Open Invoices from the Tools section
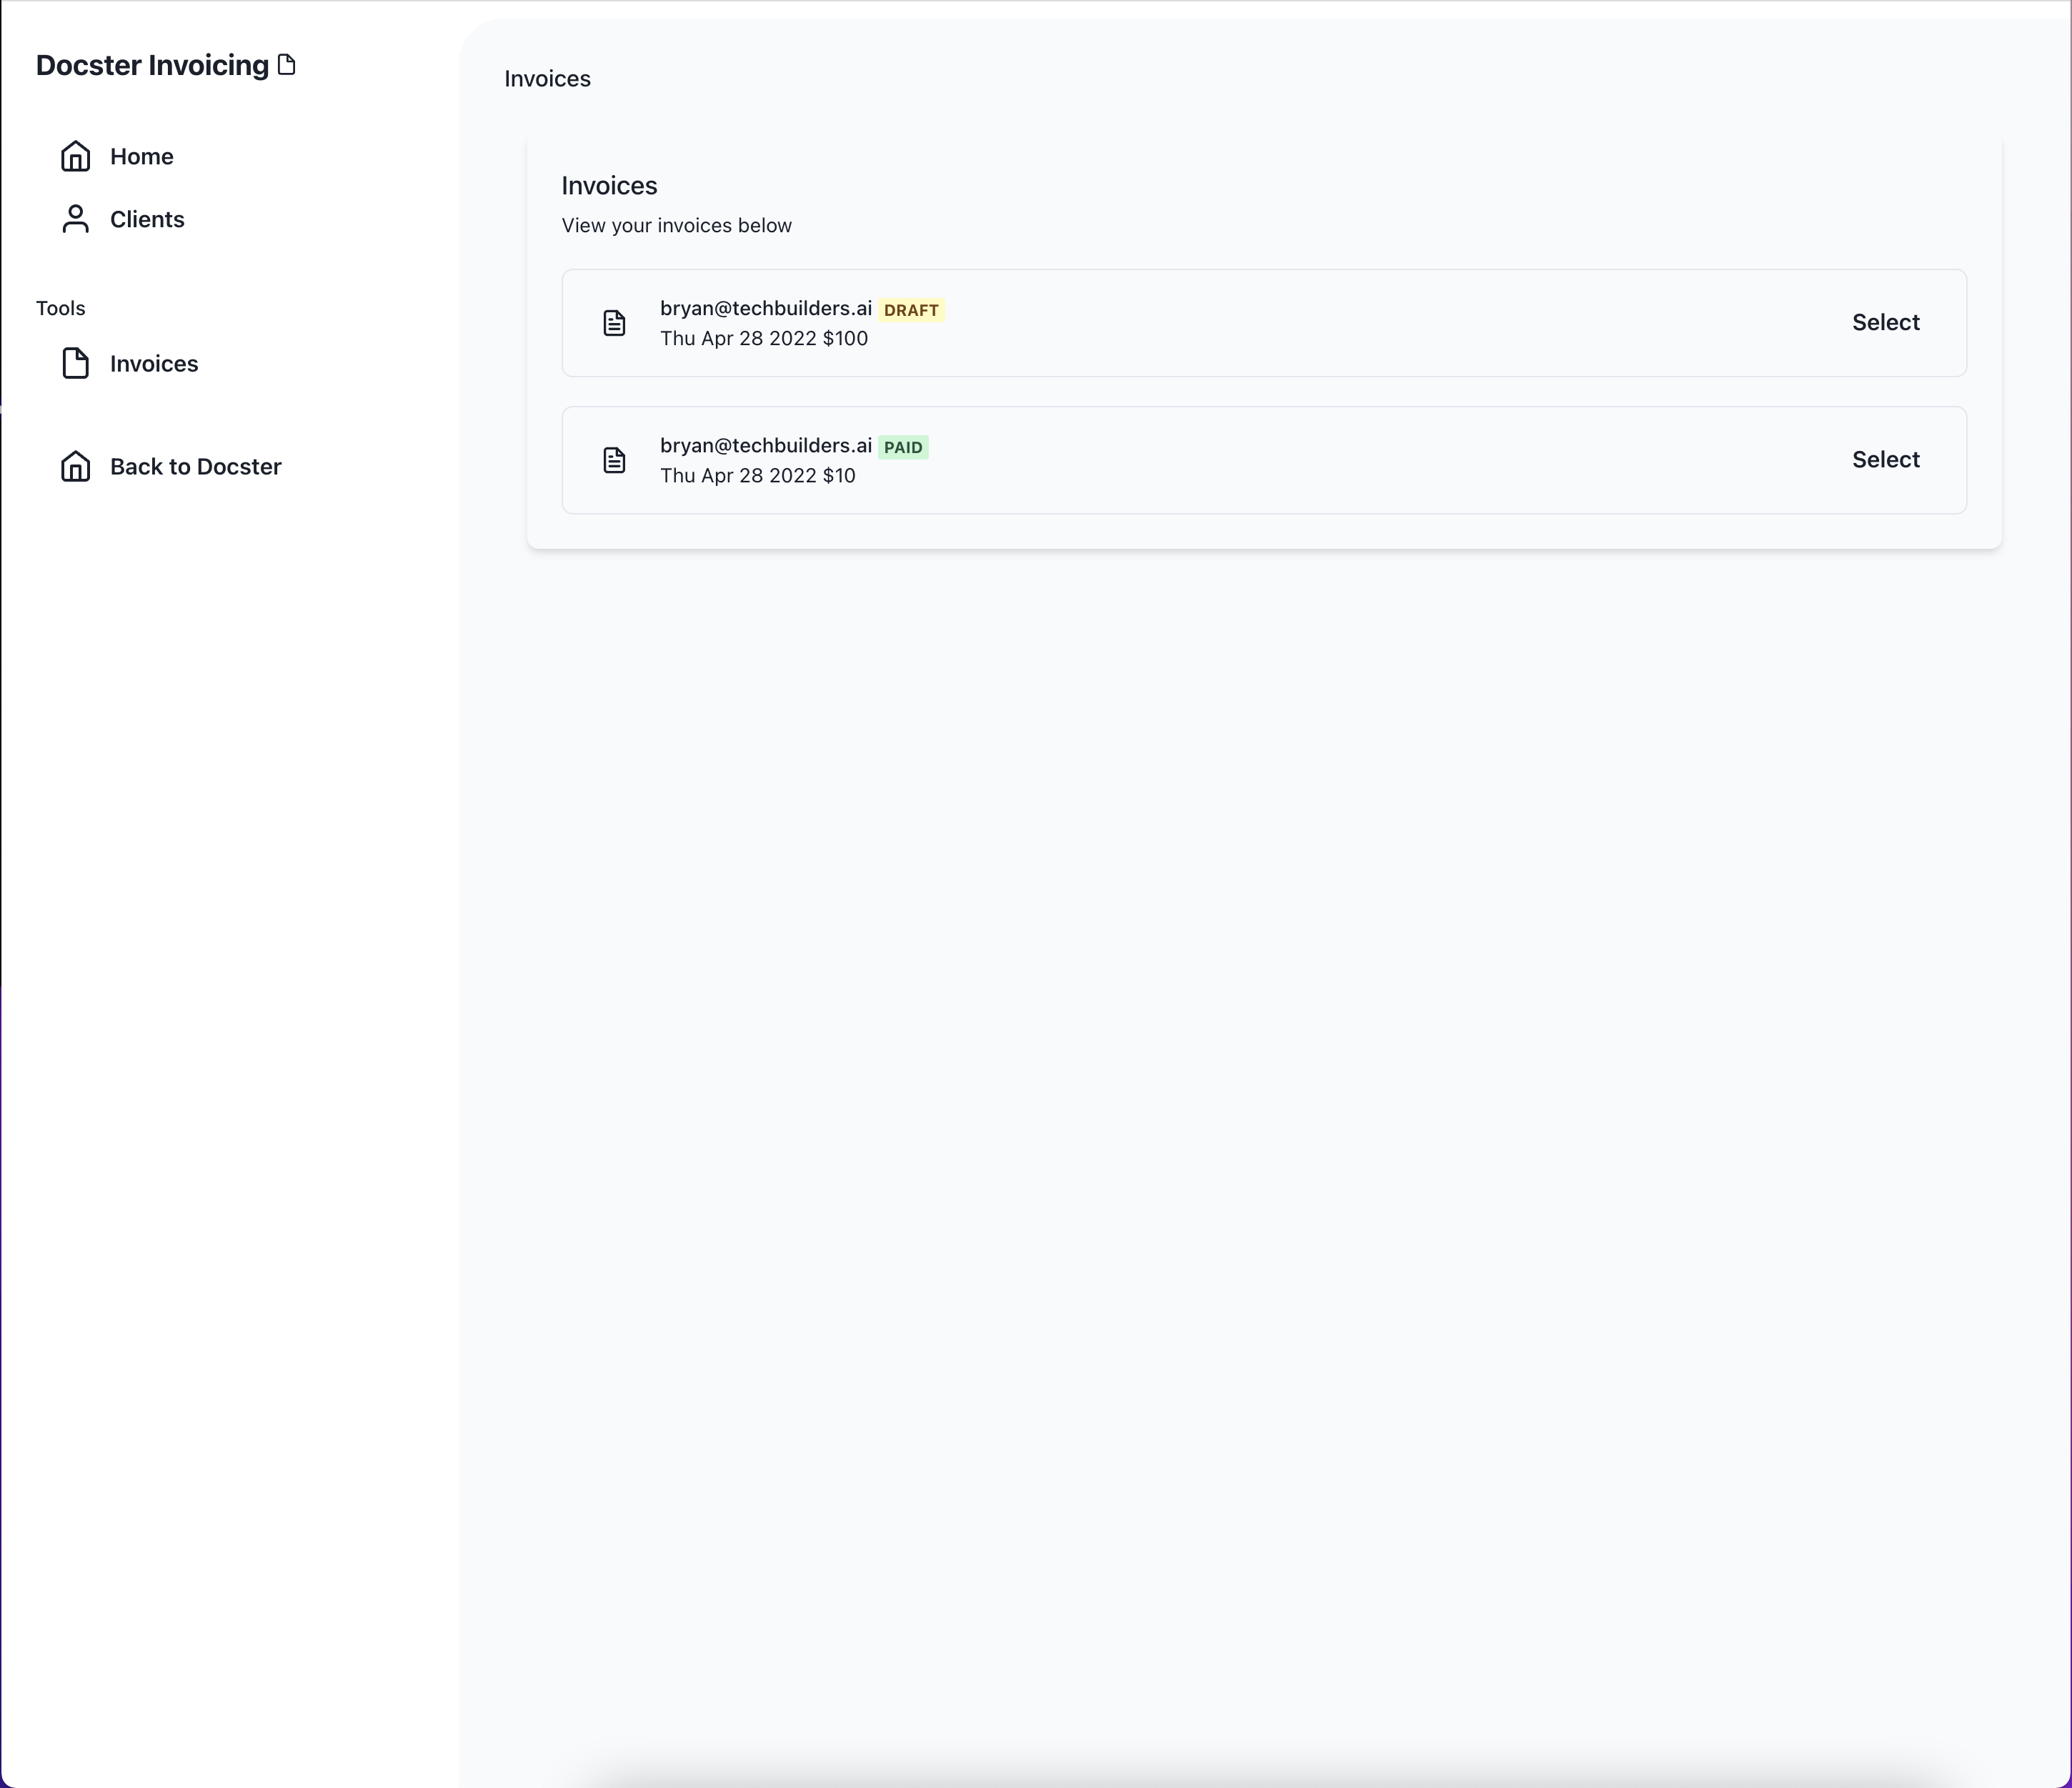 154,363
